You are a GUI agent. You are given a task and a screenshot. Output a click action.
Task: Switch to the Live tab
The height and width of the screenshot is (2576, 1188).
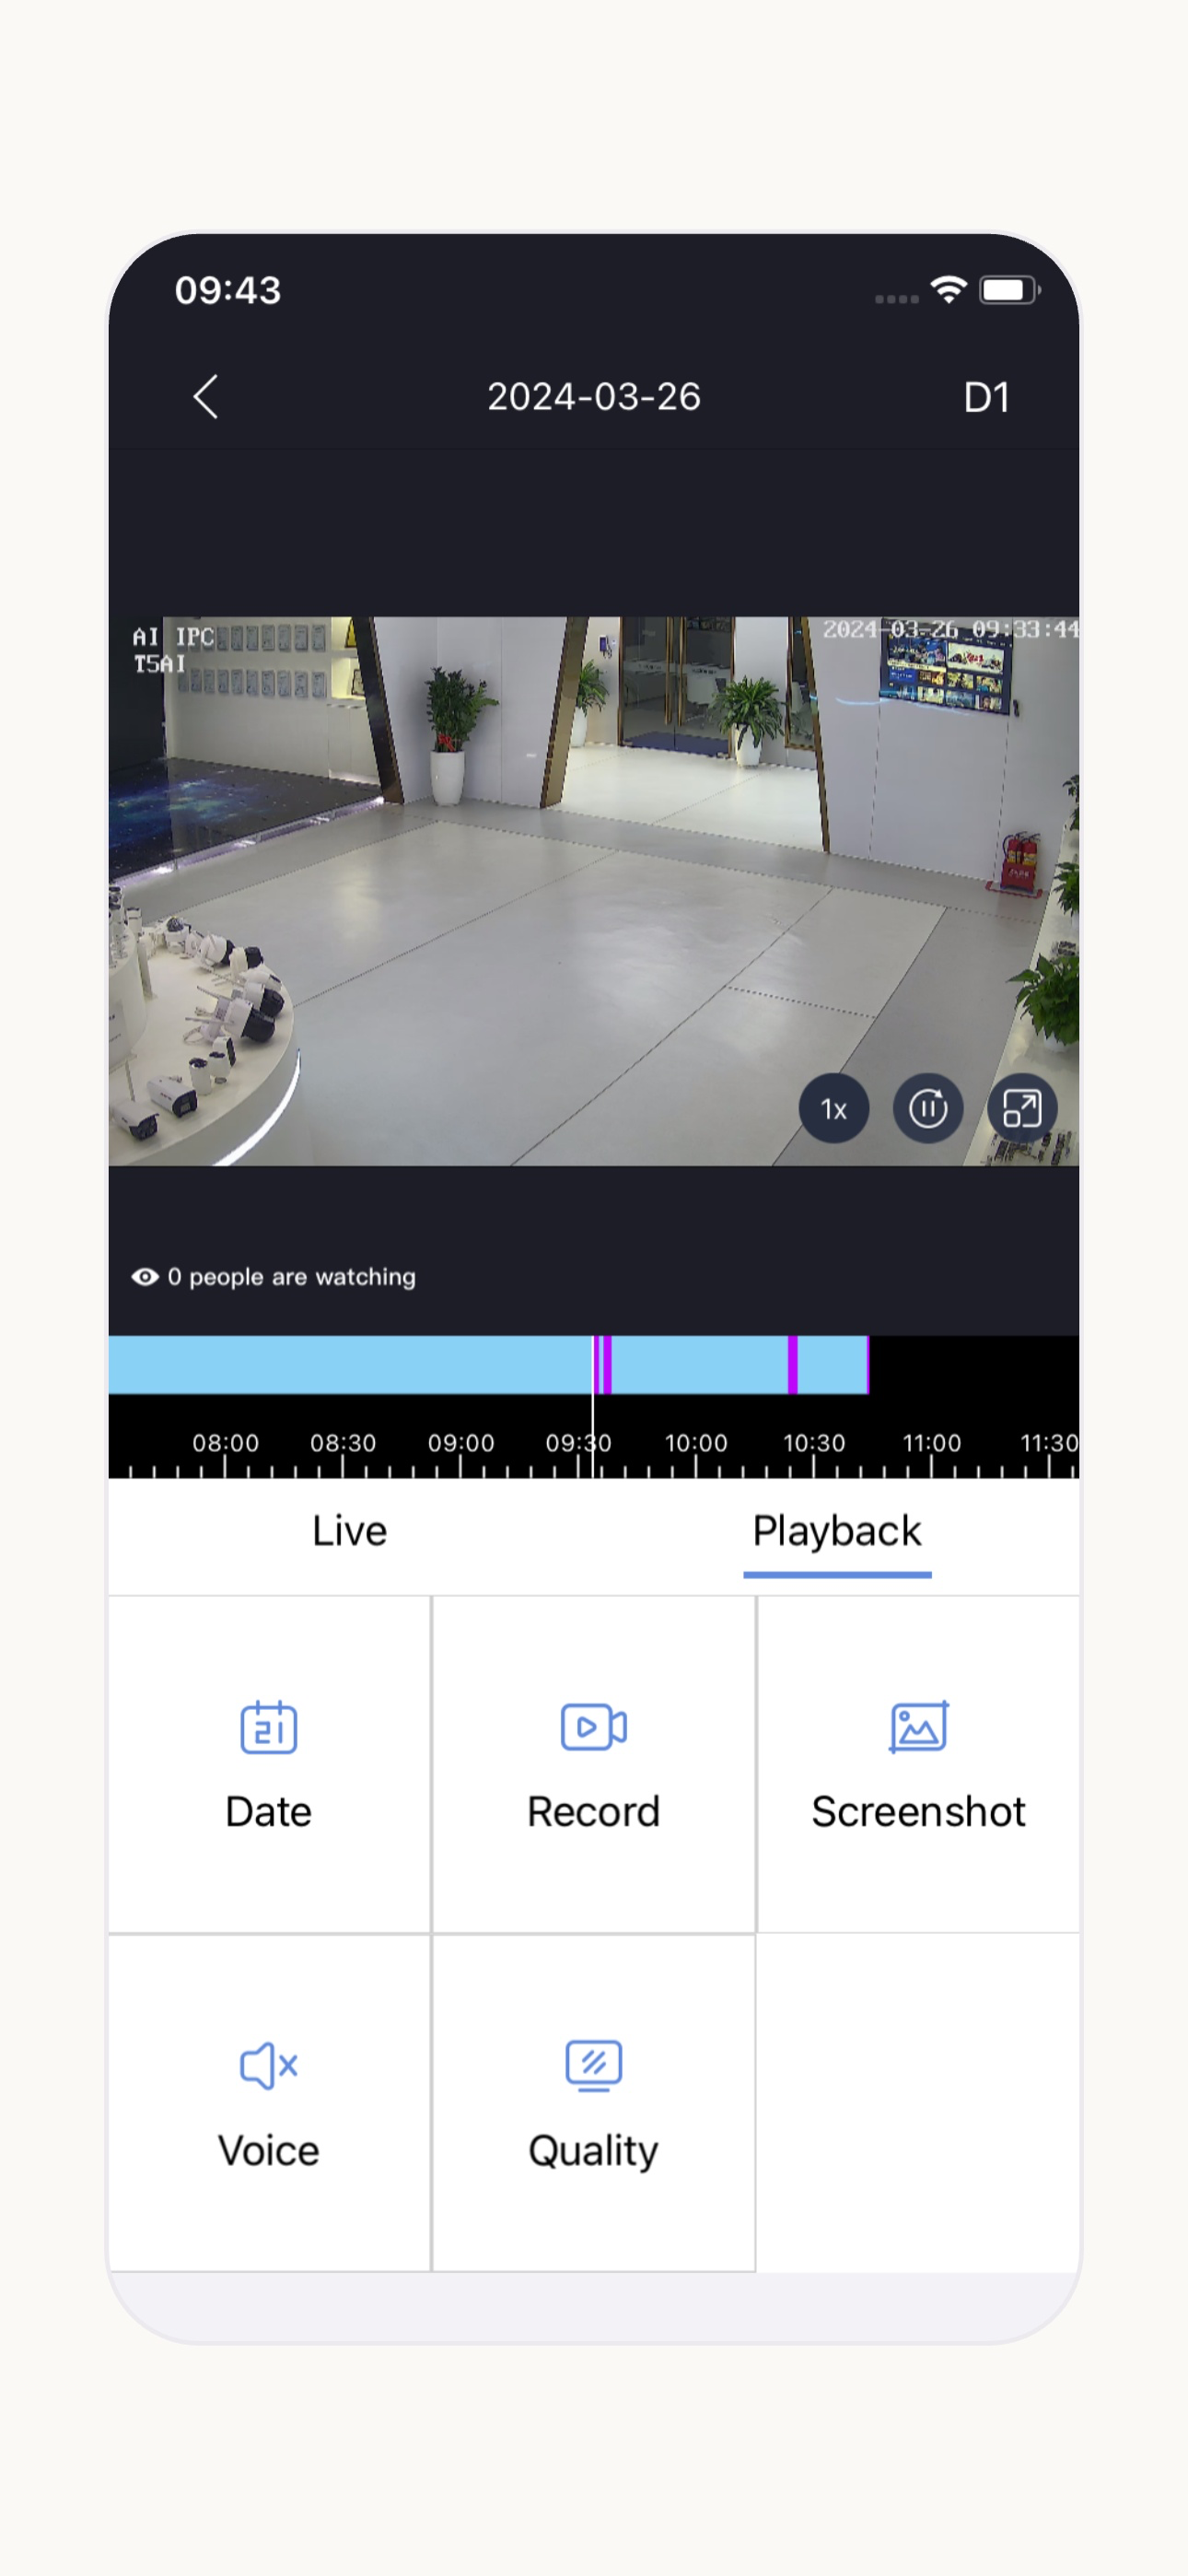pos(349,1531)
